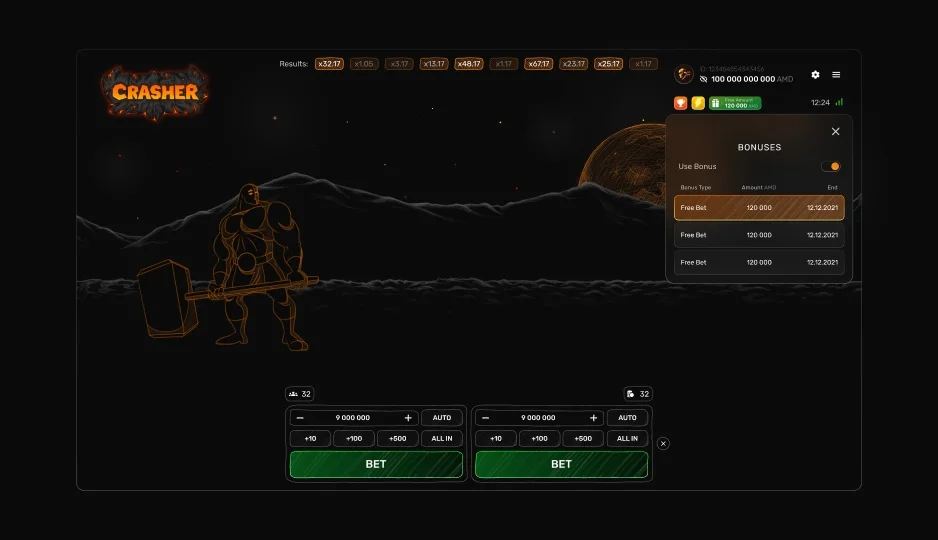938x540 pixels.
Task: Select the highlighted first Free Bet row
Action: [759, 208]
